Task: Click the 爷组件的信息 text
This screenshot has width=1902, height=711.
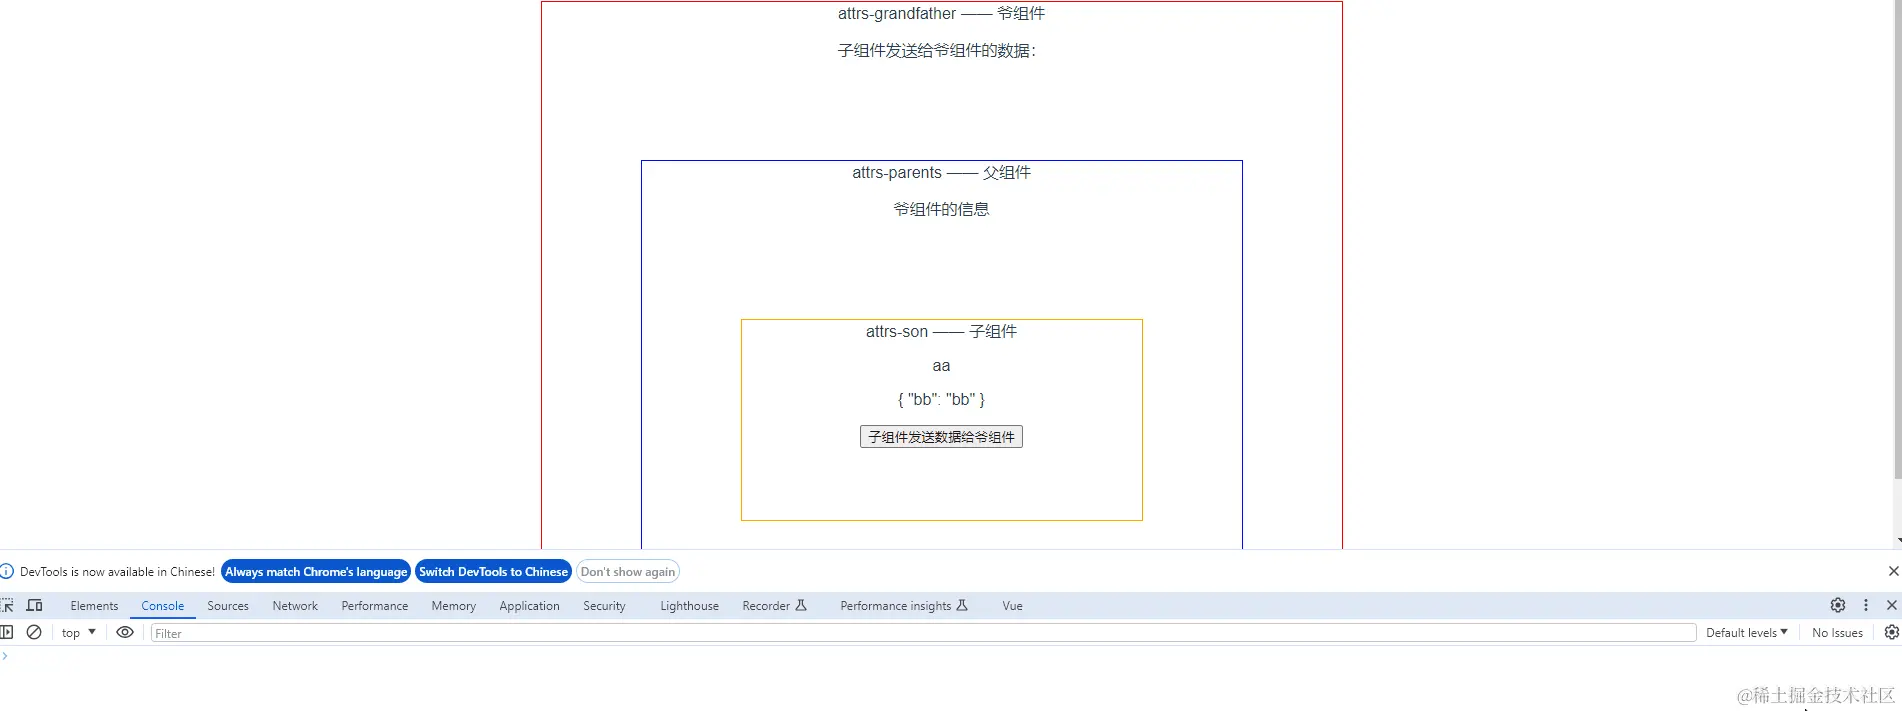Action: click(941, 209)
